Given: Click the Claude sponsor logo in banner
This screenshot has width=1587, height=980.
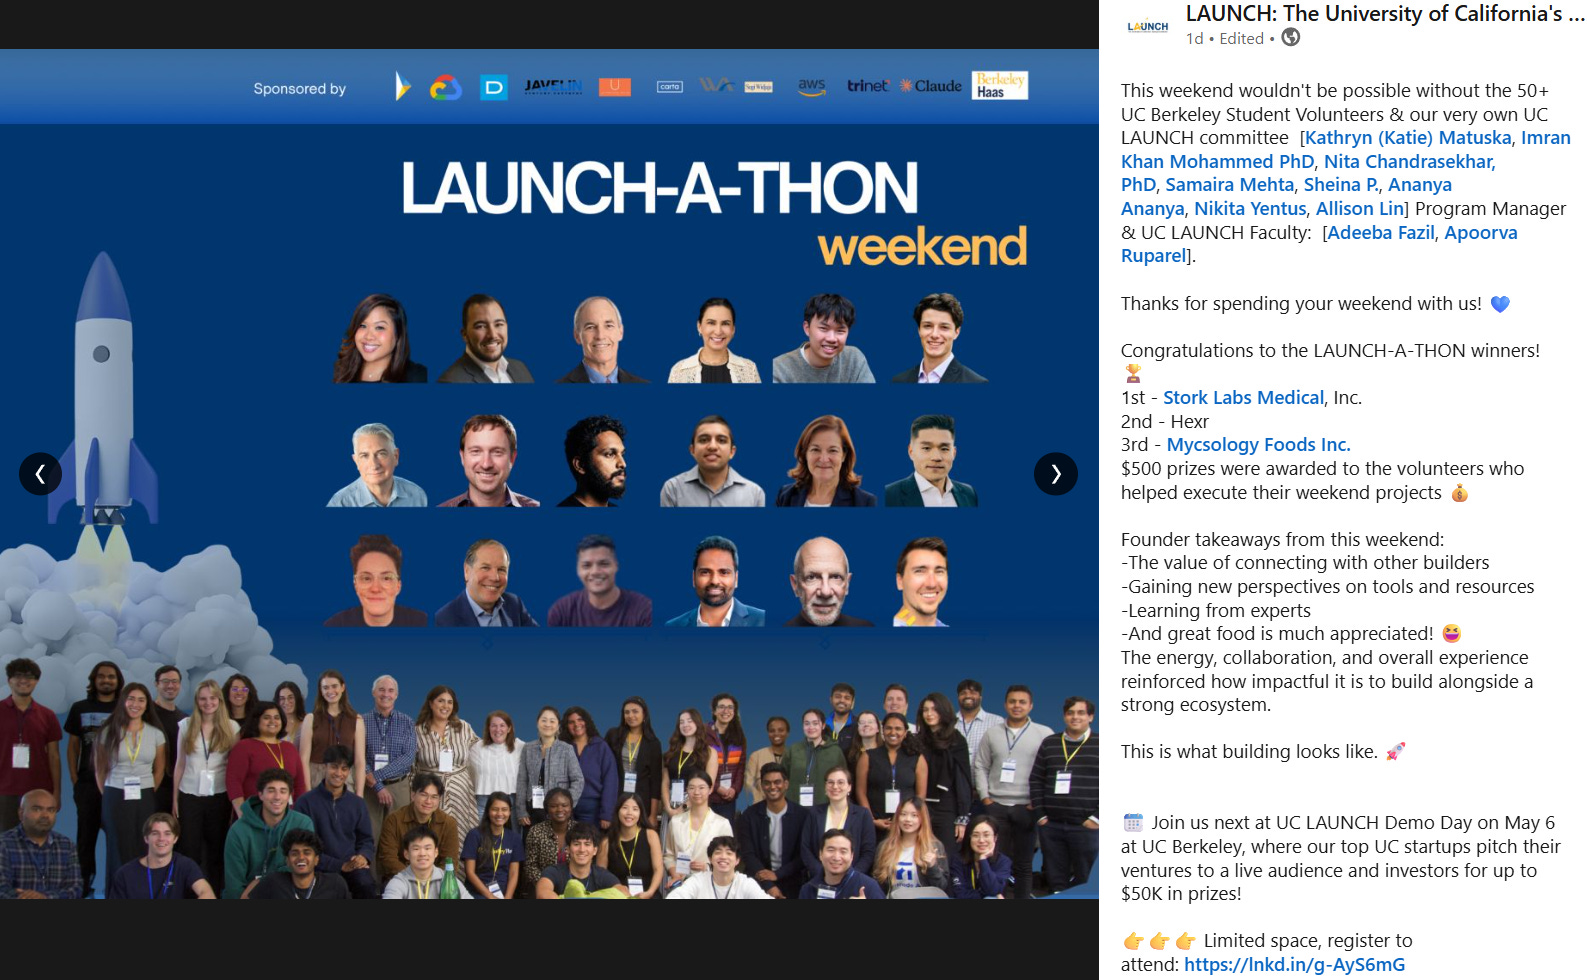Looking at the screenshot, I should 931,86.
